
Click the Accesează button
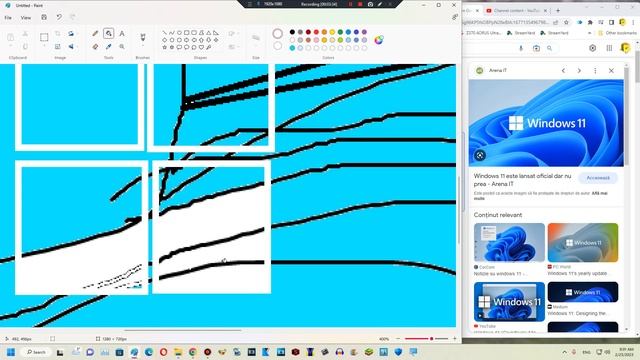click(598, 178)
